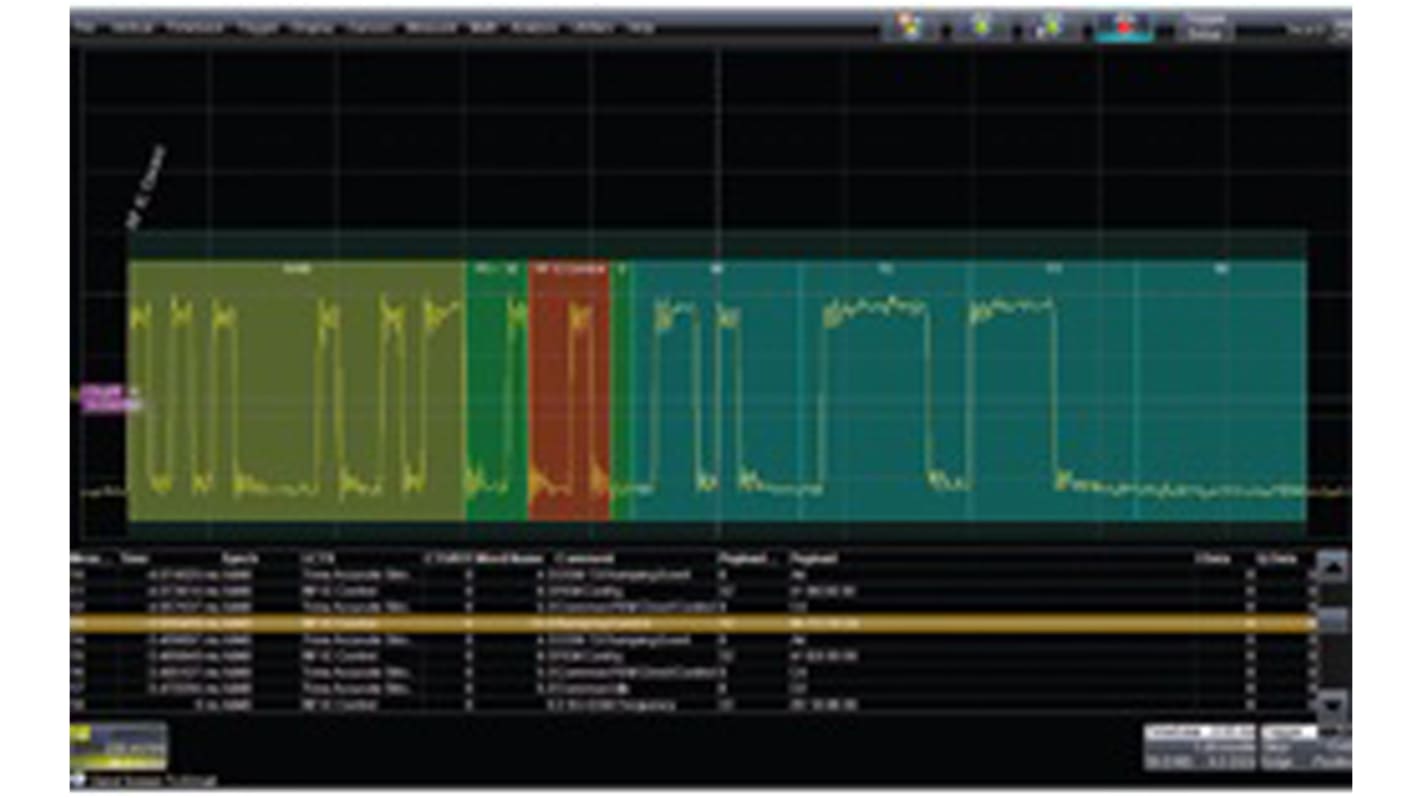Open the Timebase menu
The width and height of the screenshot is (1420, 798).
coord(195,27)
